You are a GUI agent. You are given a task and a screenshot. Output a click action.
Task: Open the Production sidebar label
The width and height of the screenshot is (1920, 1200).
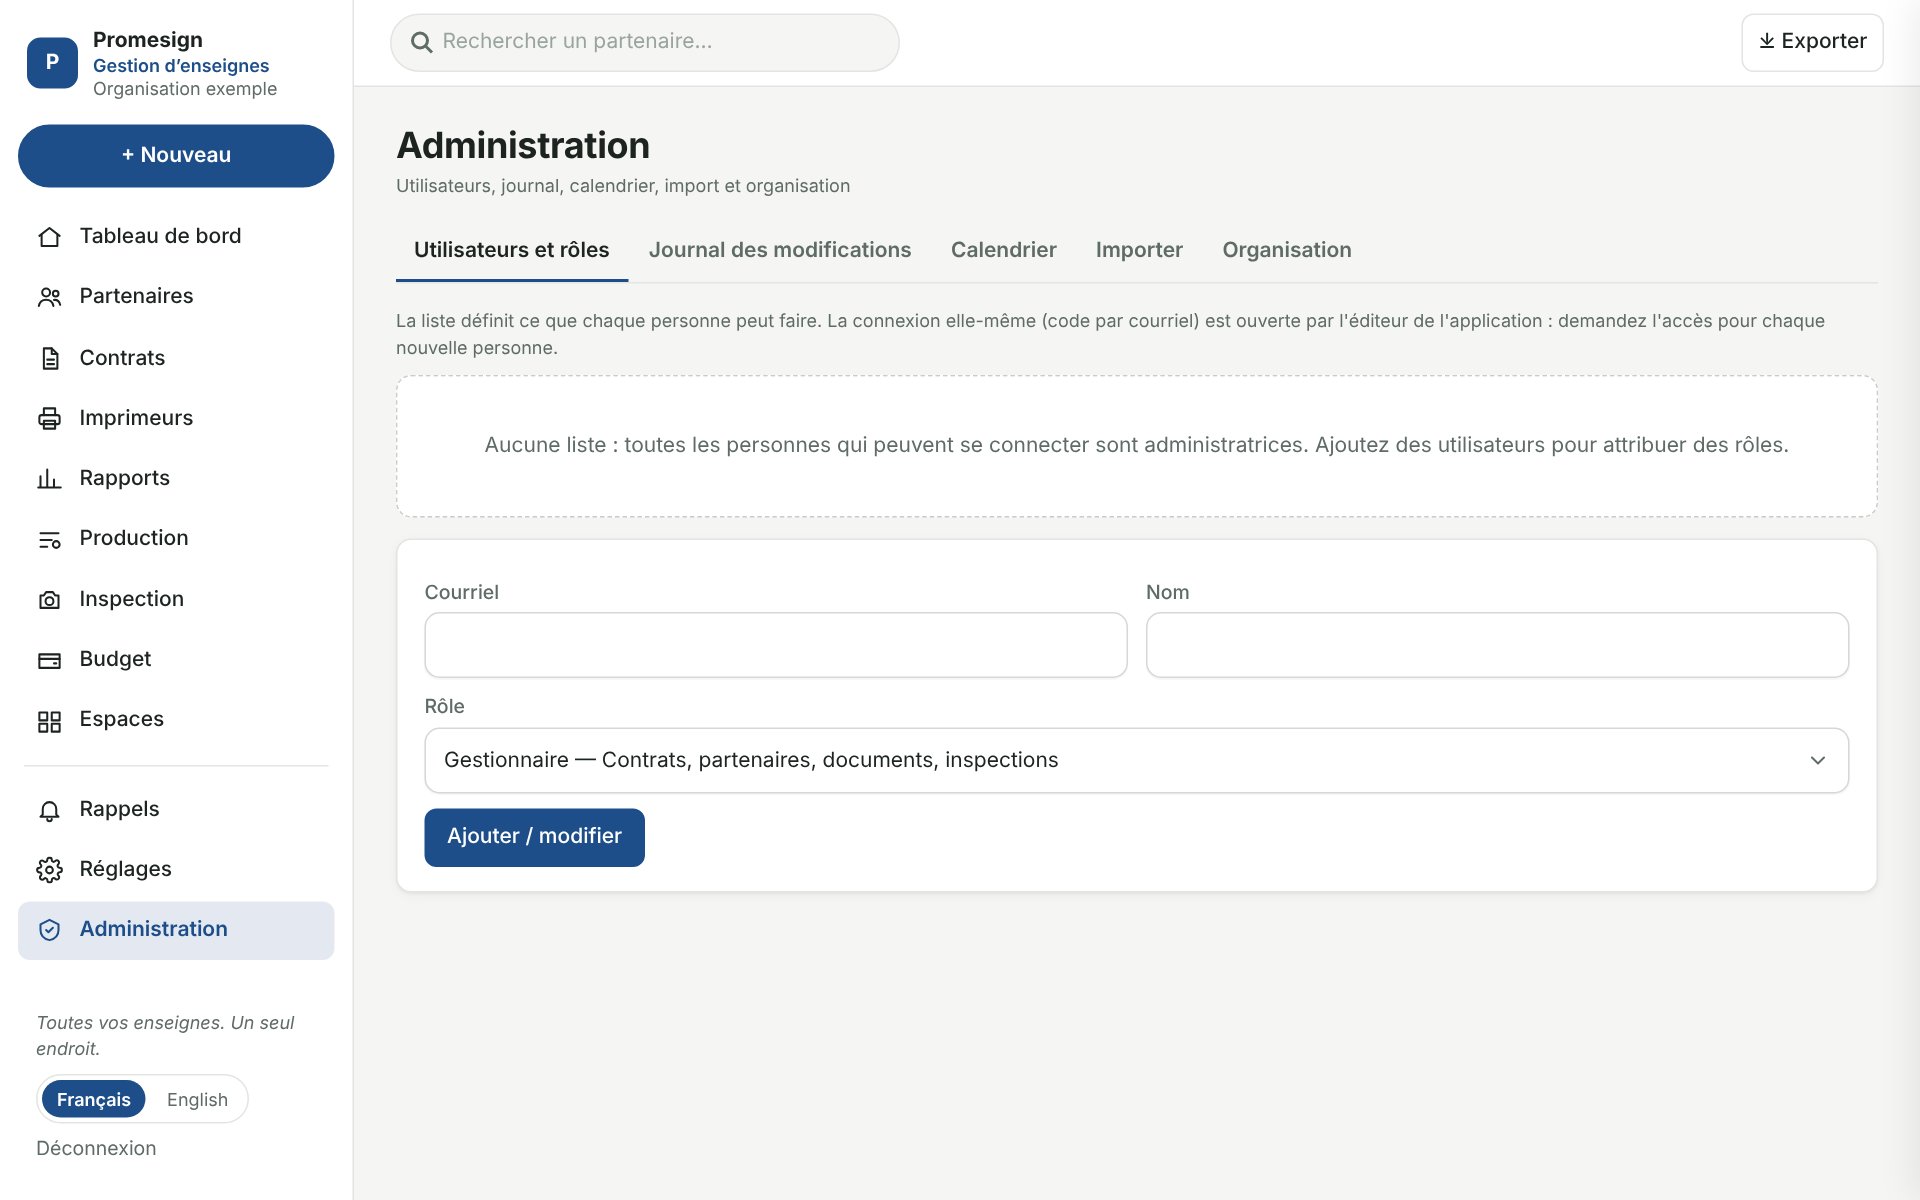pyautogui.click(x=133, y=538)
